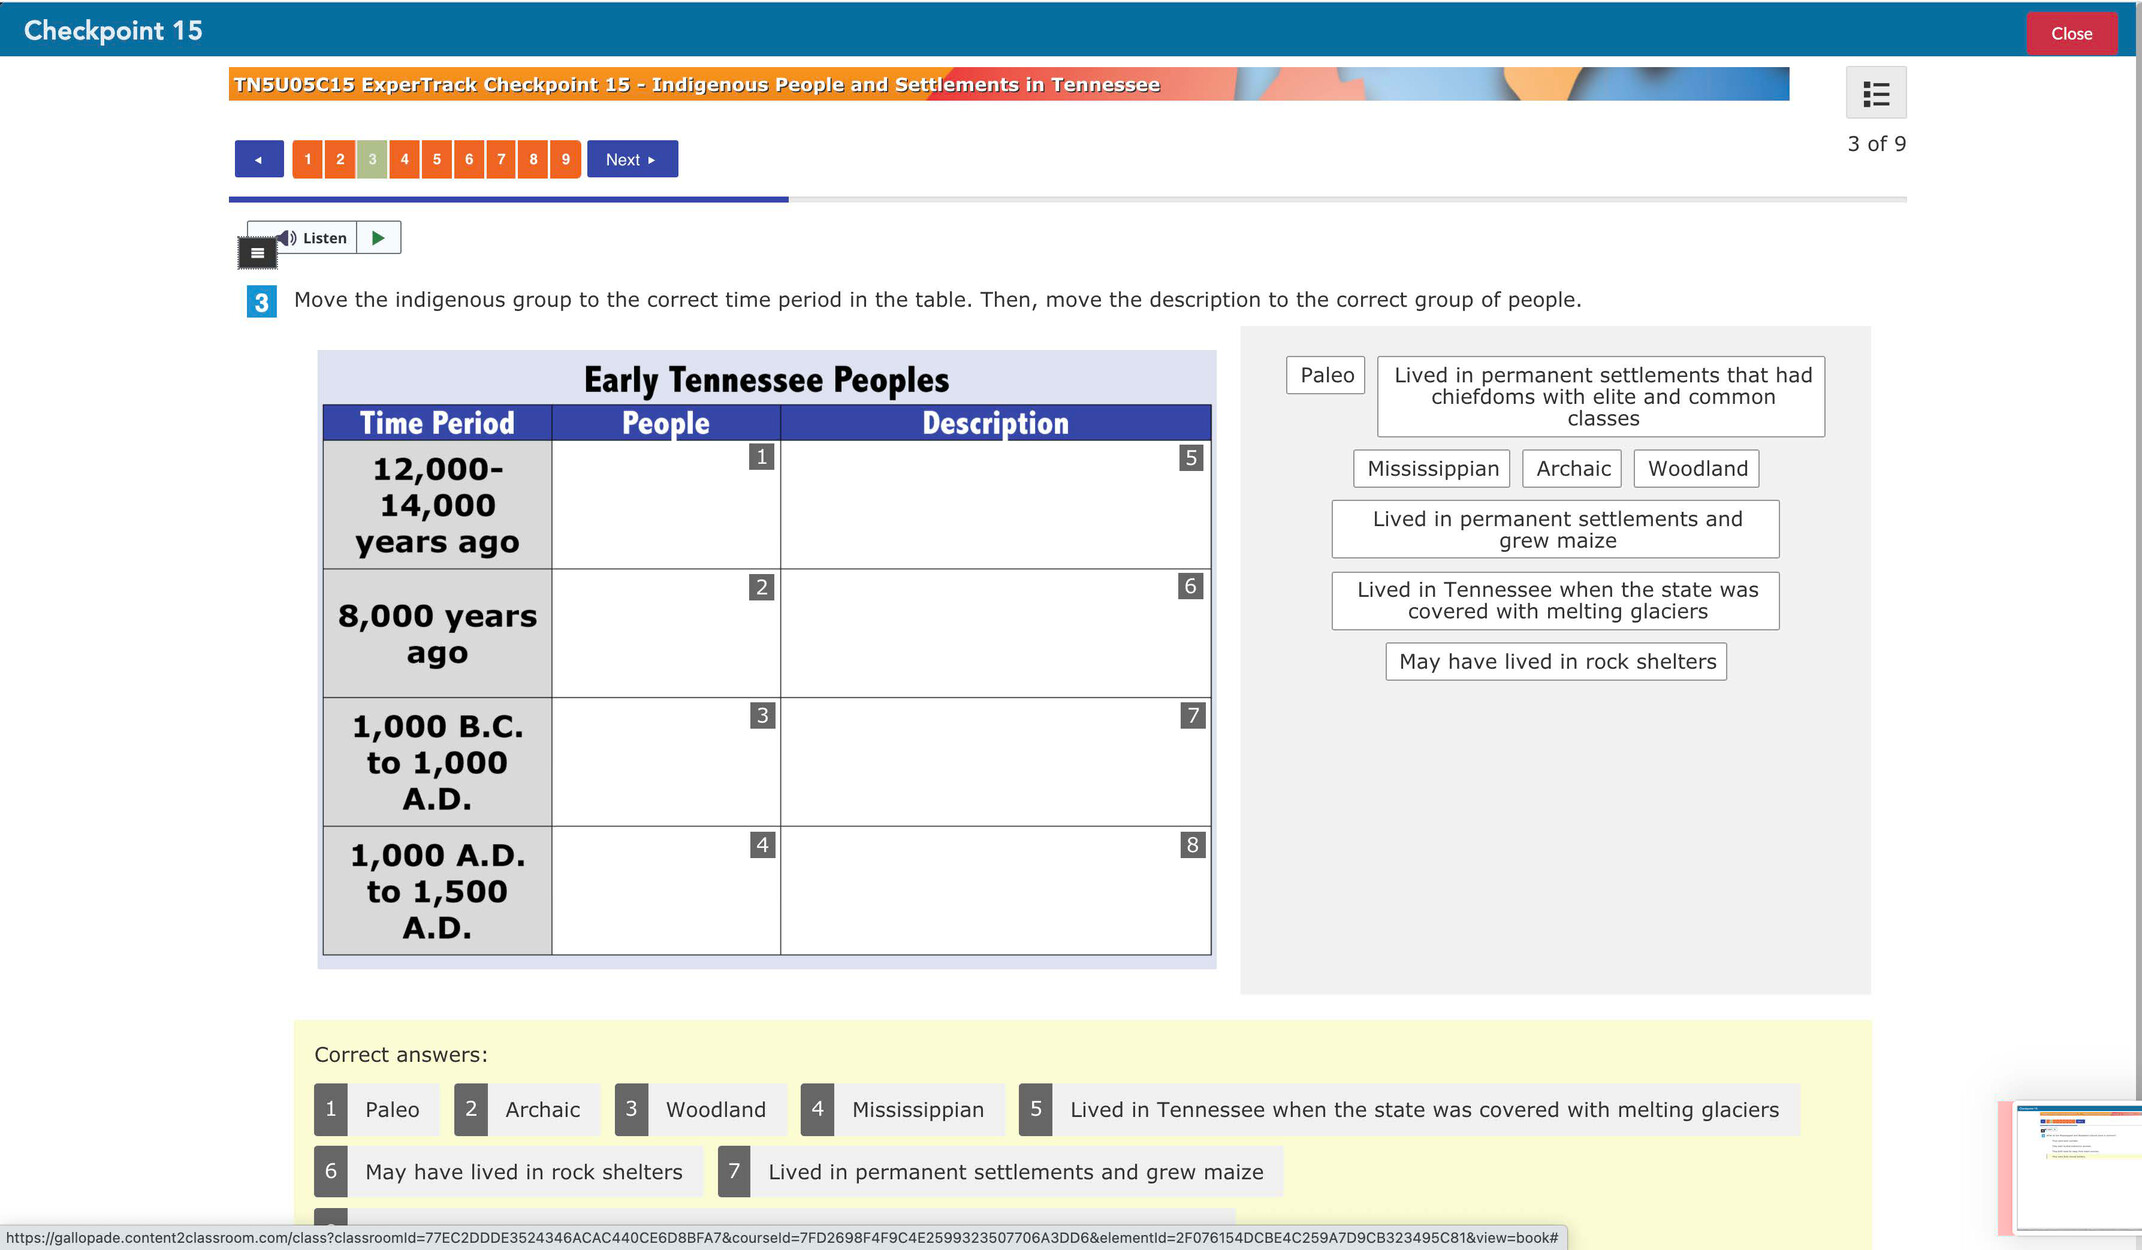This screenshot has width=2142, height=1250.
Task: Click drop zone 1 in People column
Action: coord(665,505)
